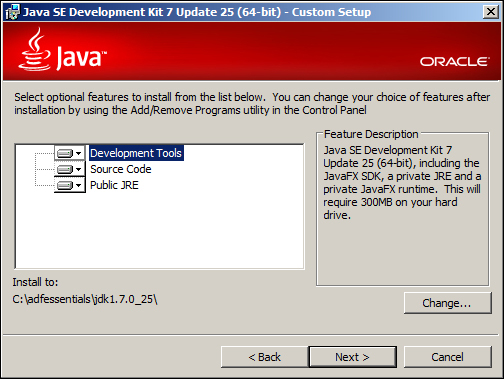
Task: Click the Java coffee cup logo
Action: click(x=34, y=49)
